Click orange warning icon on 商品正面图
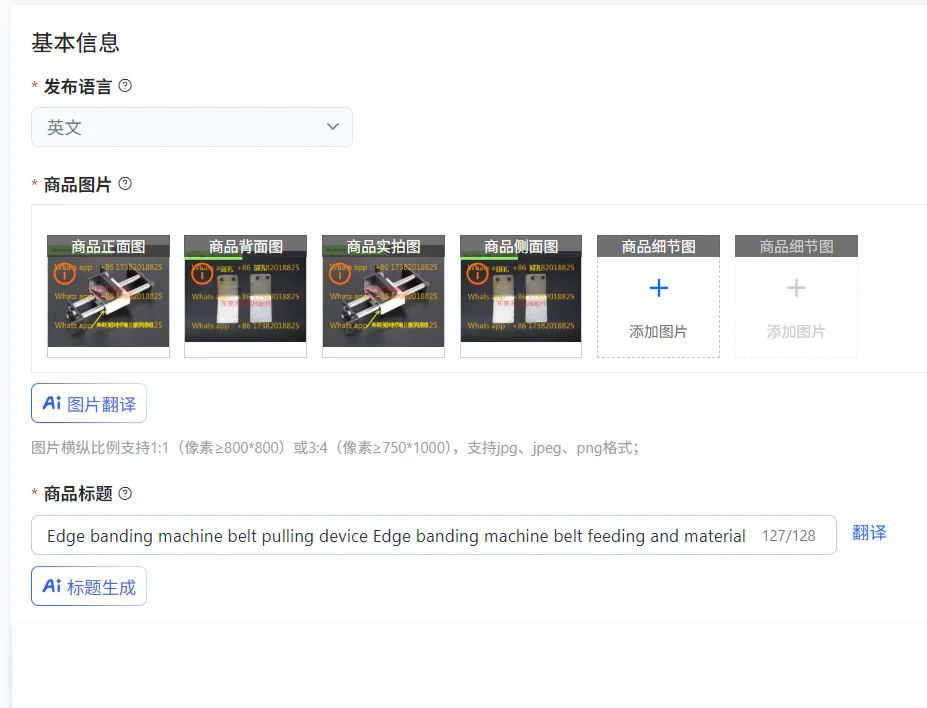Screen dimensions: 927x708 pyautogui.click(x=64, y=274)
